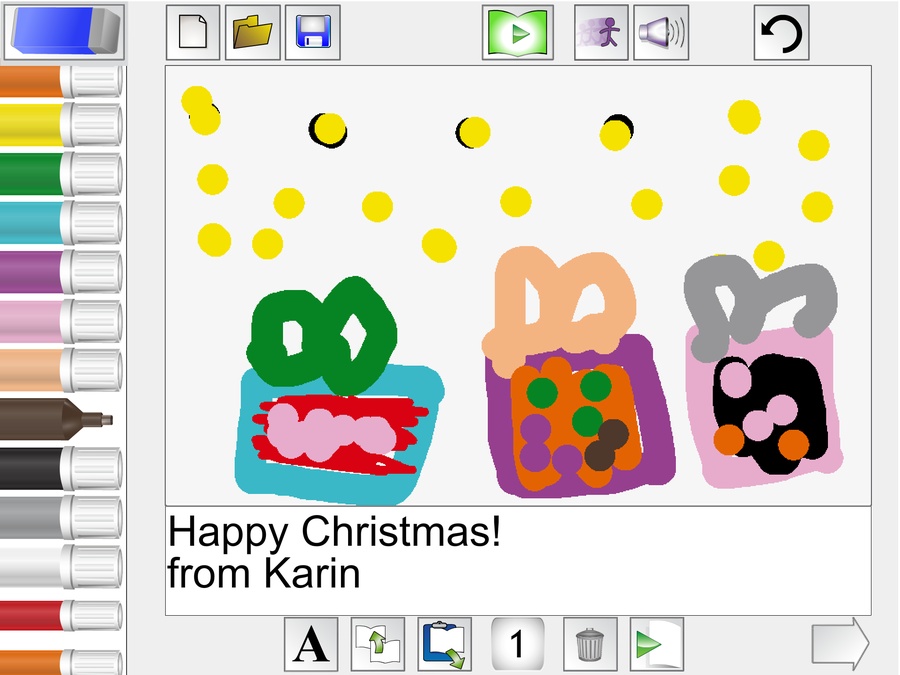Click the green bow on the blue present

coord(321,335)
